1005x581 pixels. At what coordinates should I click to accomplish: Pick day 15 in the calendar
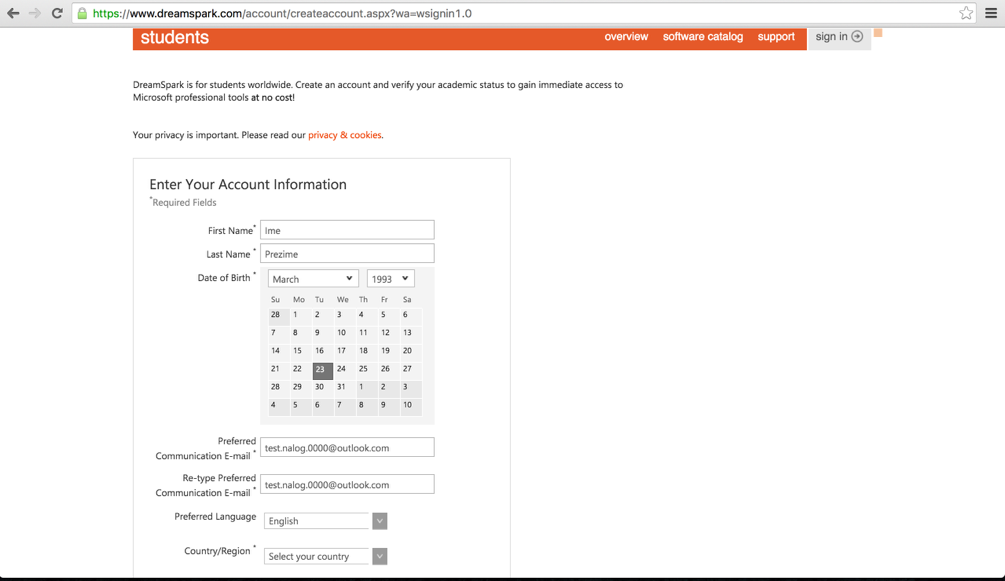point(297,351)
